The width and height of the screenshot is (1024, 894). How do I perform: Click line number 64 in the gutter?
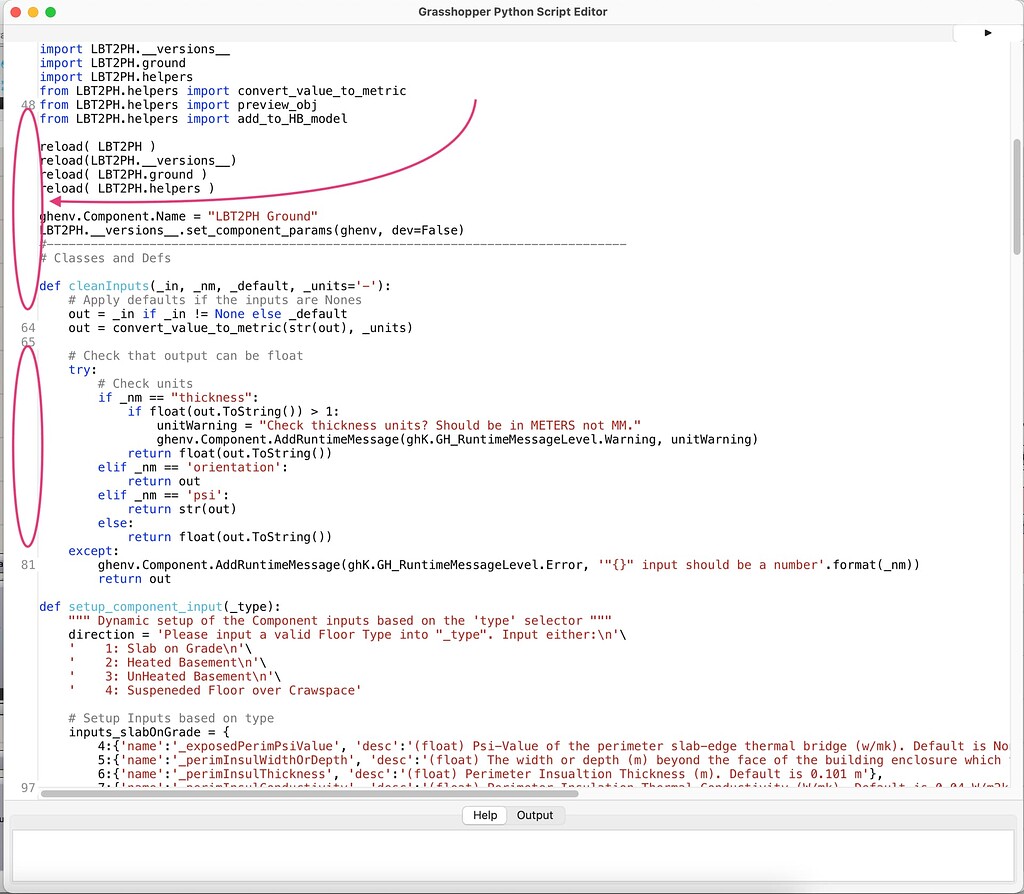pos(28,328)
